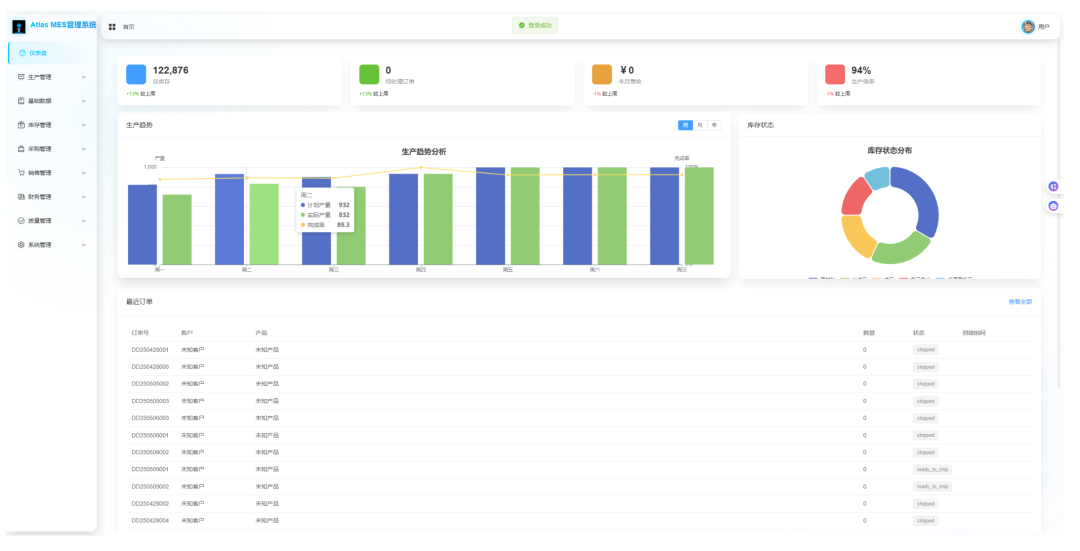Expand the 财务管理 submenu chevron

(x=84, y=197)
